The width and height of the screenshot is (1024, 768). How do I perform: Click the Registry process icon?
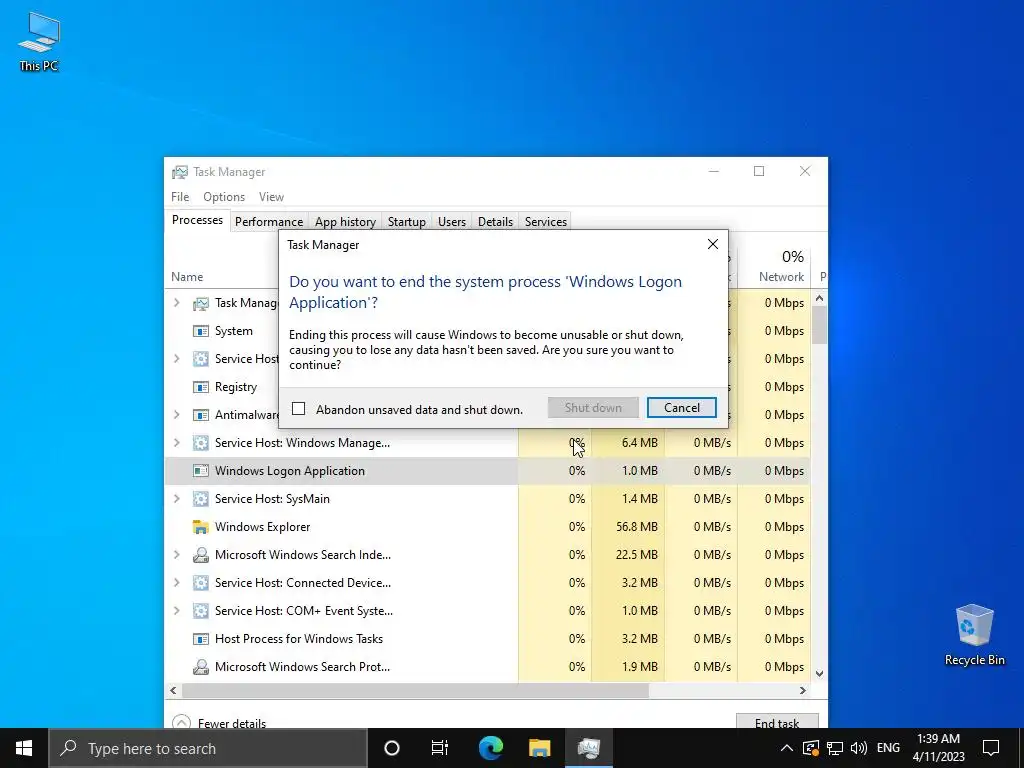(200, 387)
